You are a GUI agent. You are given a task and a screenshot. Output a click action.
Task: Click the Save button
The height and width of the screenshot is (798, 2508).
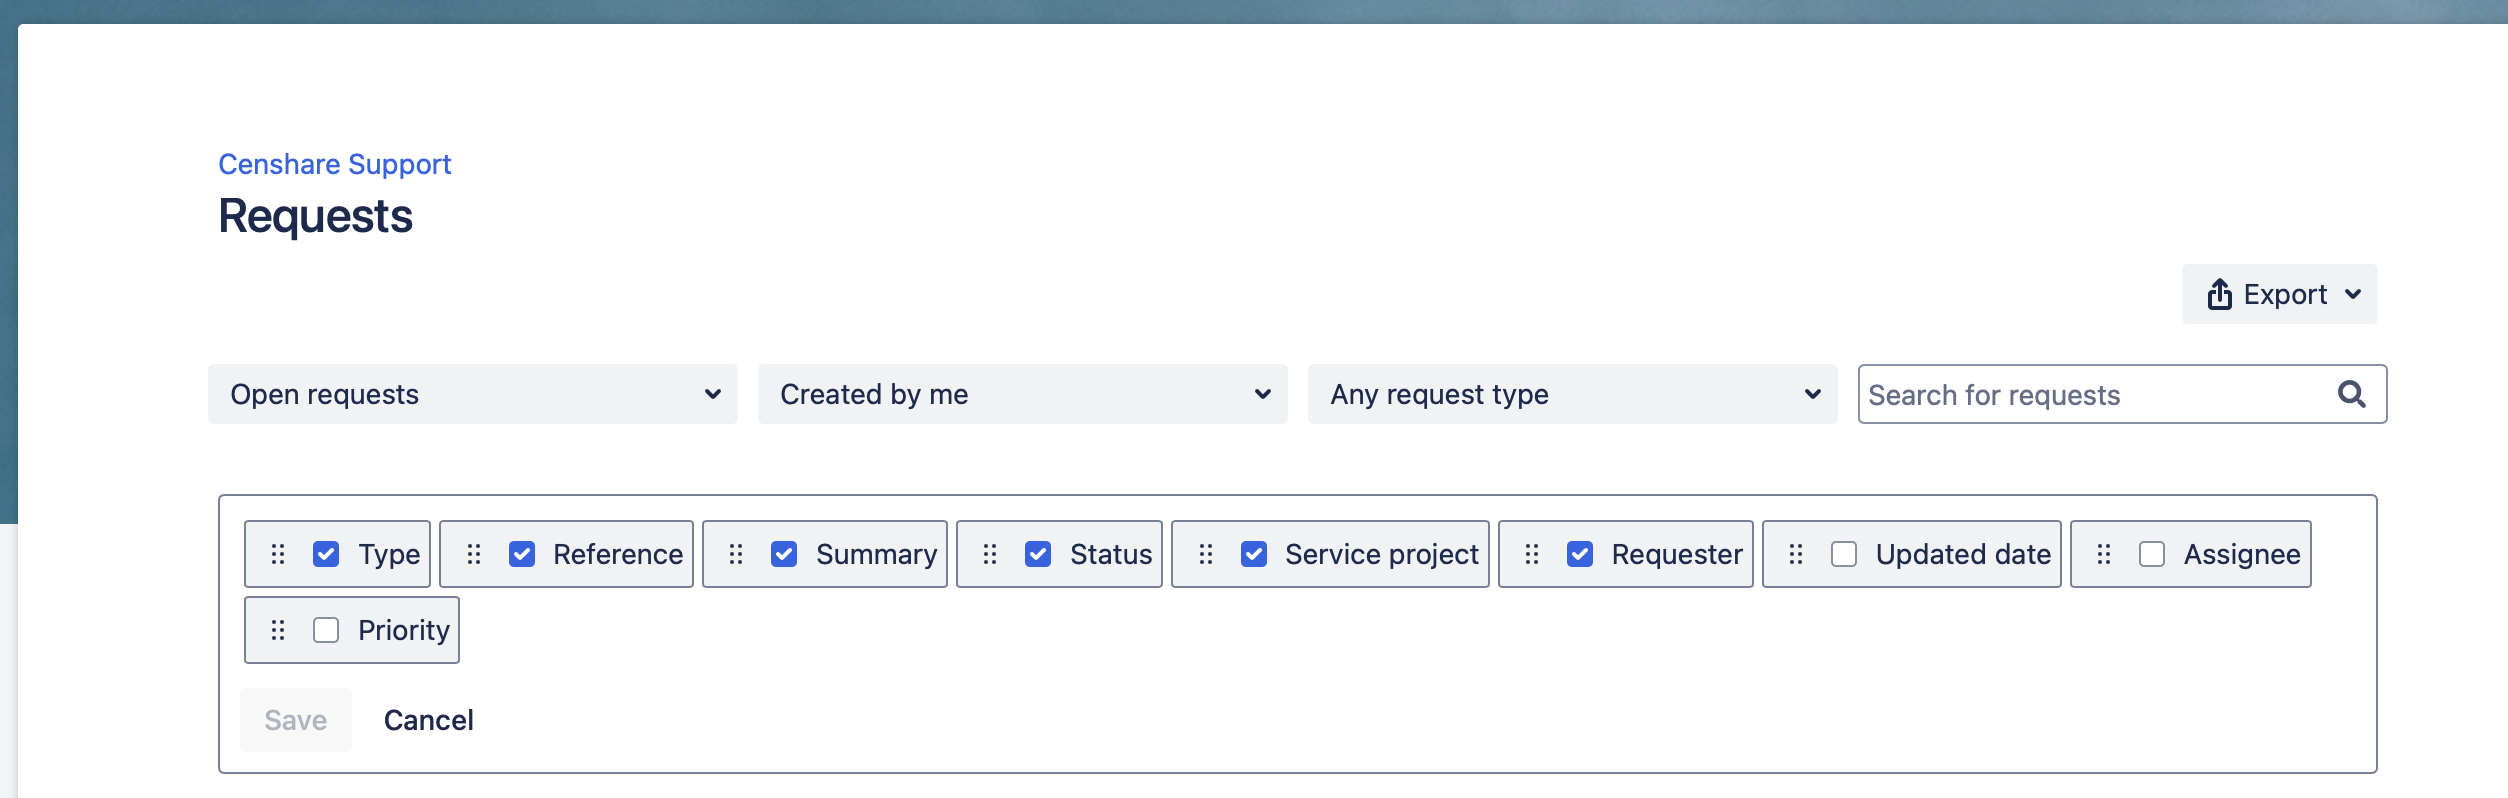296,720
